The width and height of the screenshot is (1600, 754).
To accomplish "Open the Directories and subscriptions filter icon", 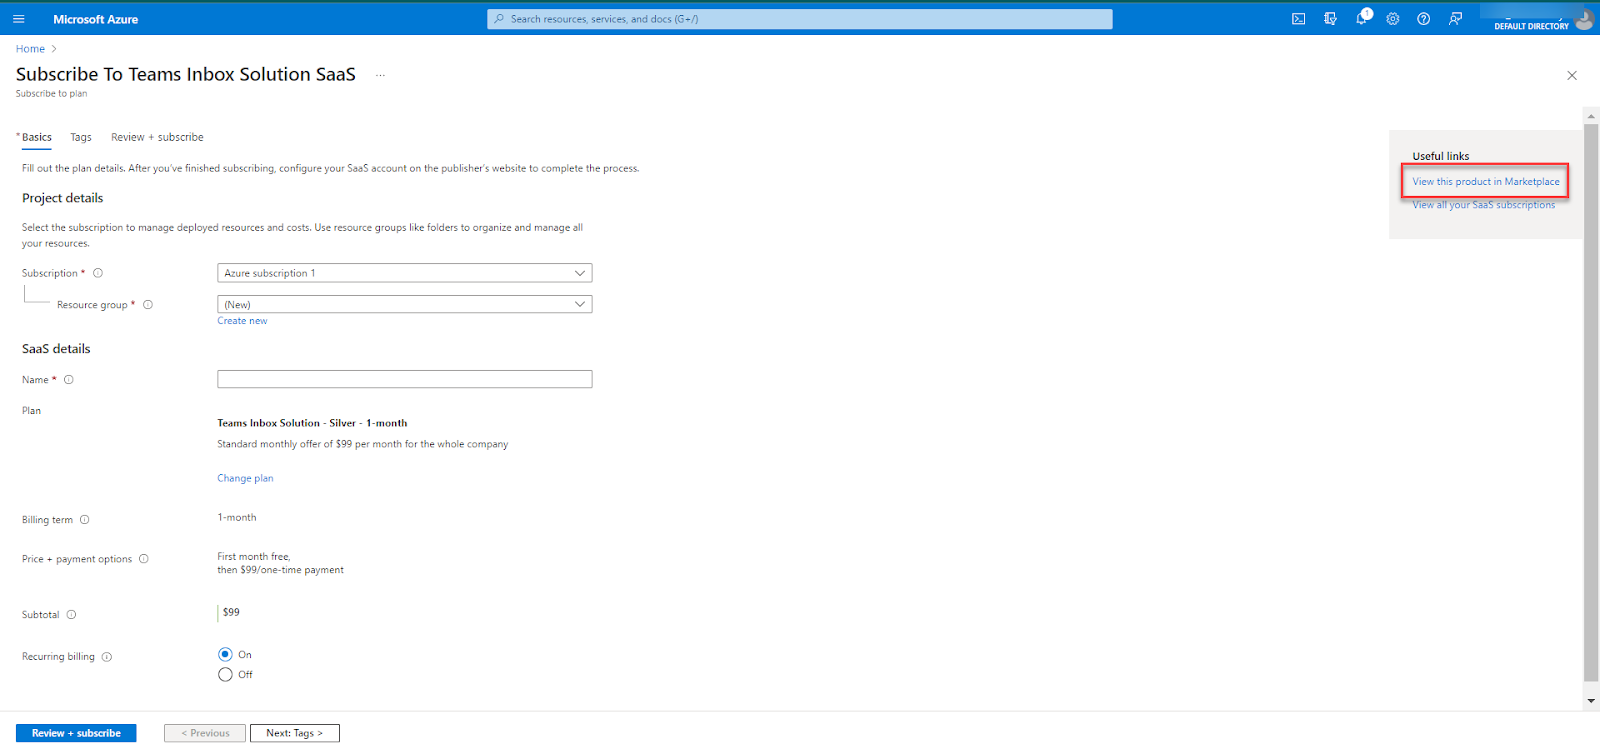I will [x=1330, y=19].
